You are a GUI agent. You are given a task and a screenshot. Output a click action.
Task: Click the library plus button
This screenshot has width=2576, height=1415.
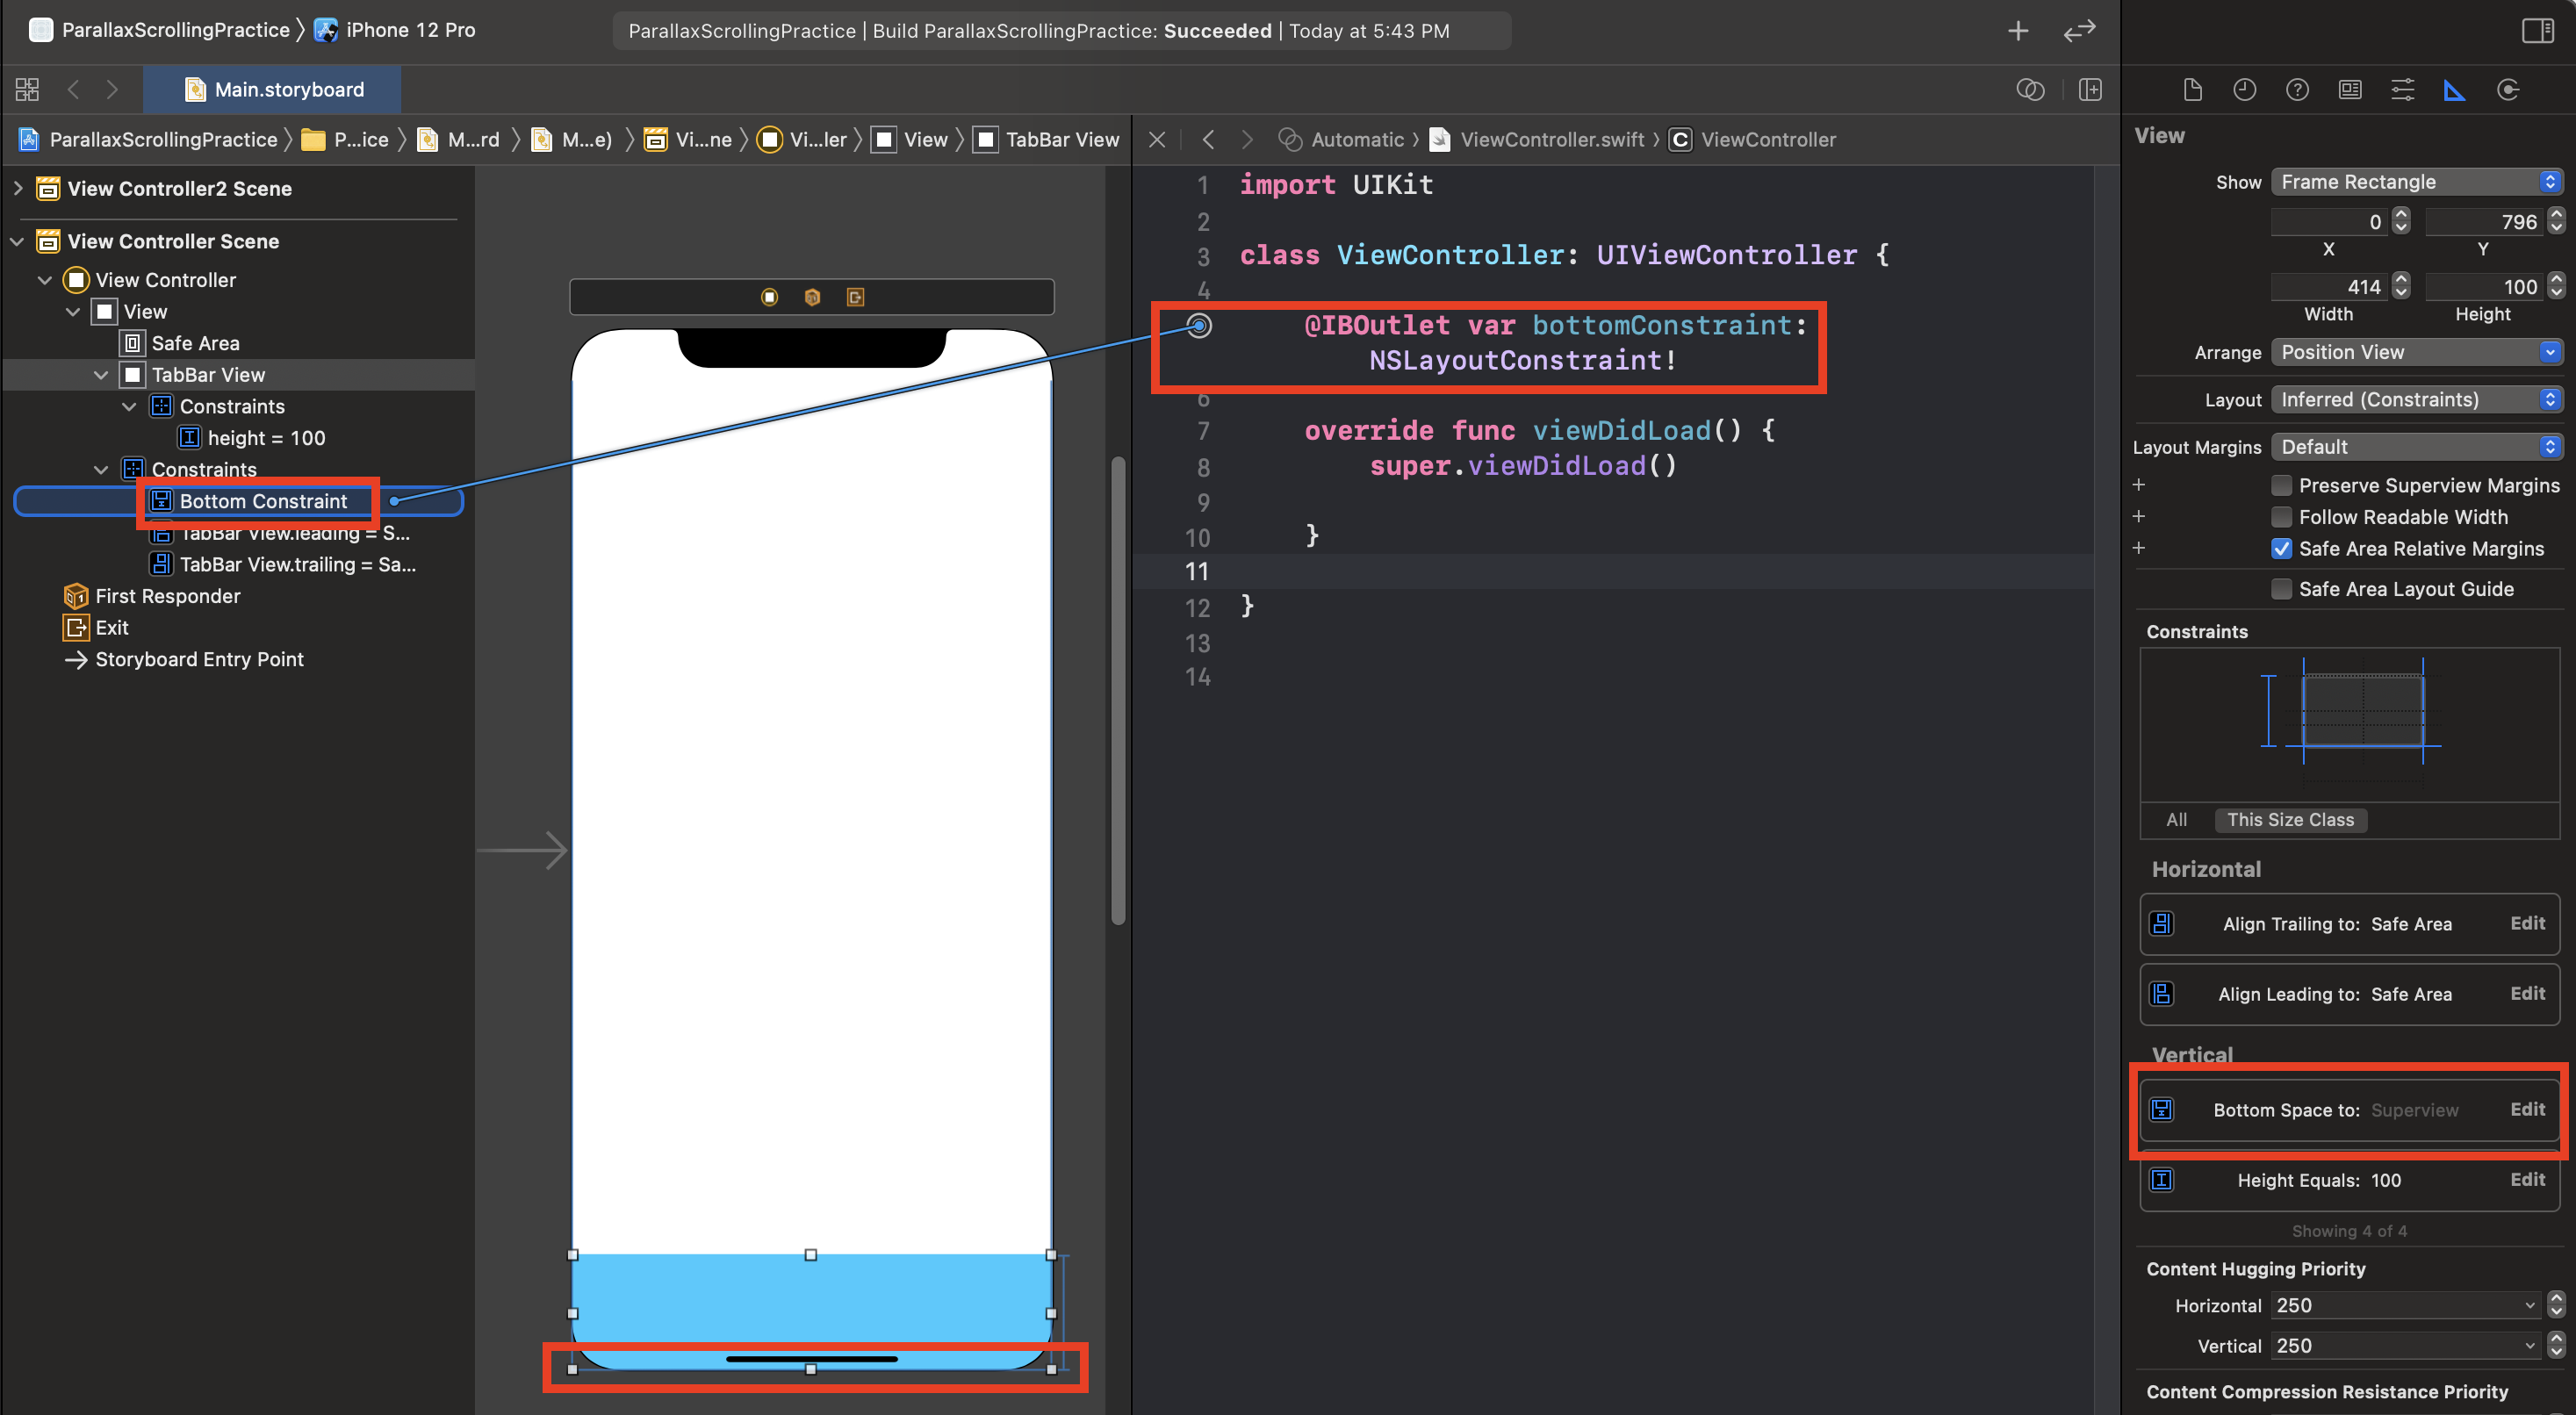coord(2018,31)
